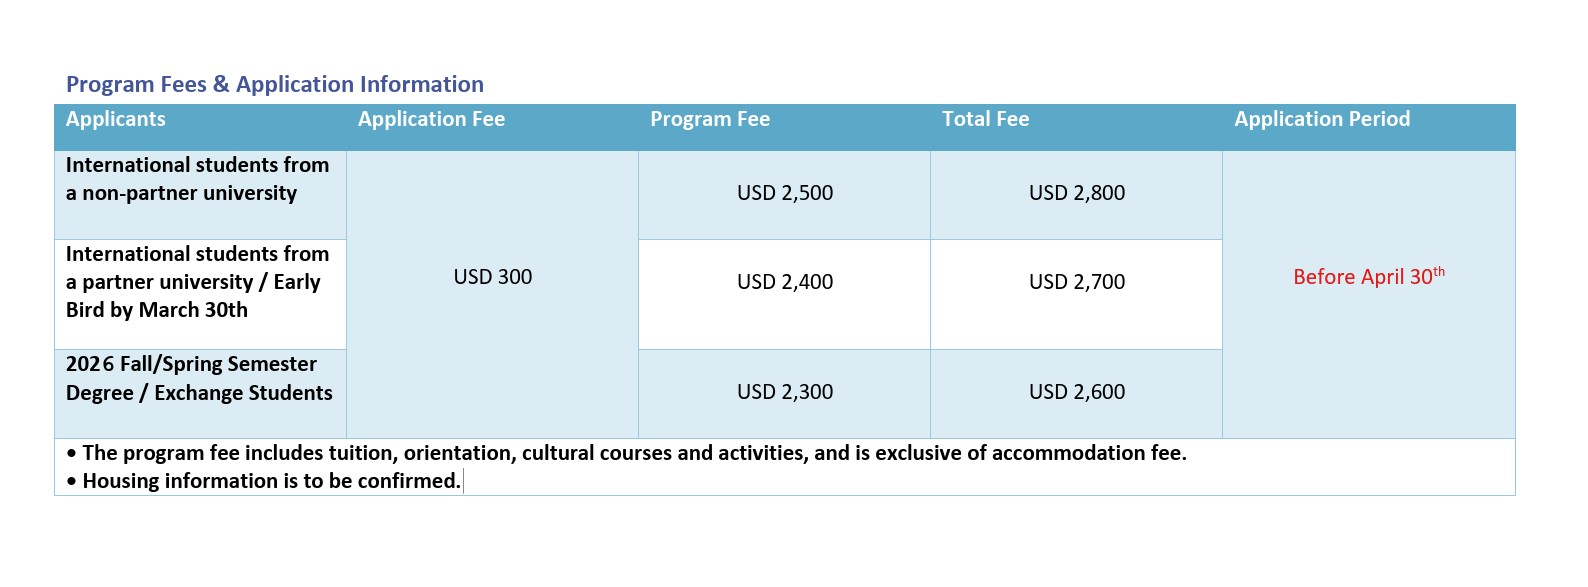Select the Total Fee header cell
The height and width of the screenshot is (587, 1588).
[985, 119]
